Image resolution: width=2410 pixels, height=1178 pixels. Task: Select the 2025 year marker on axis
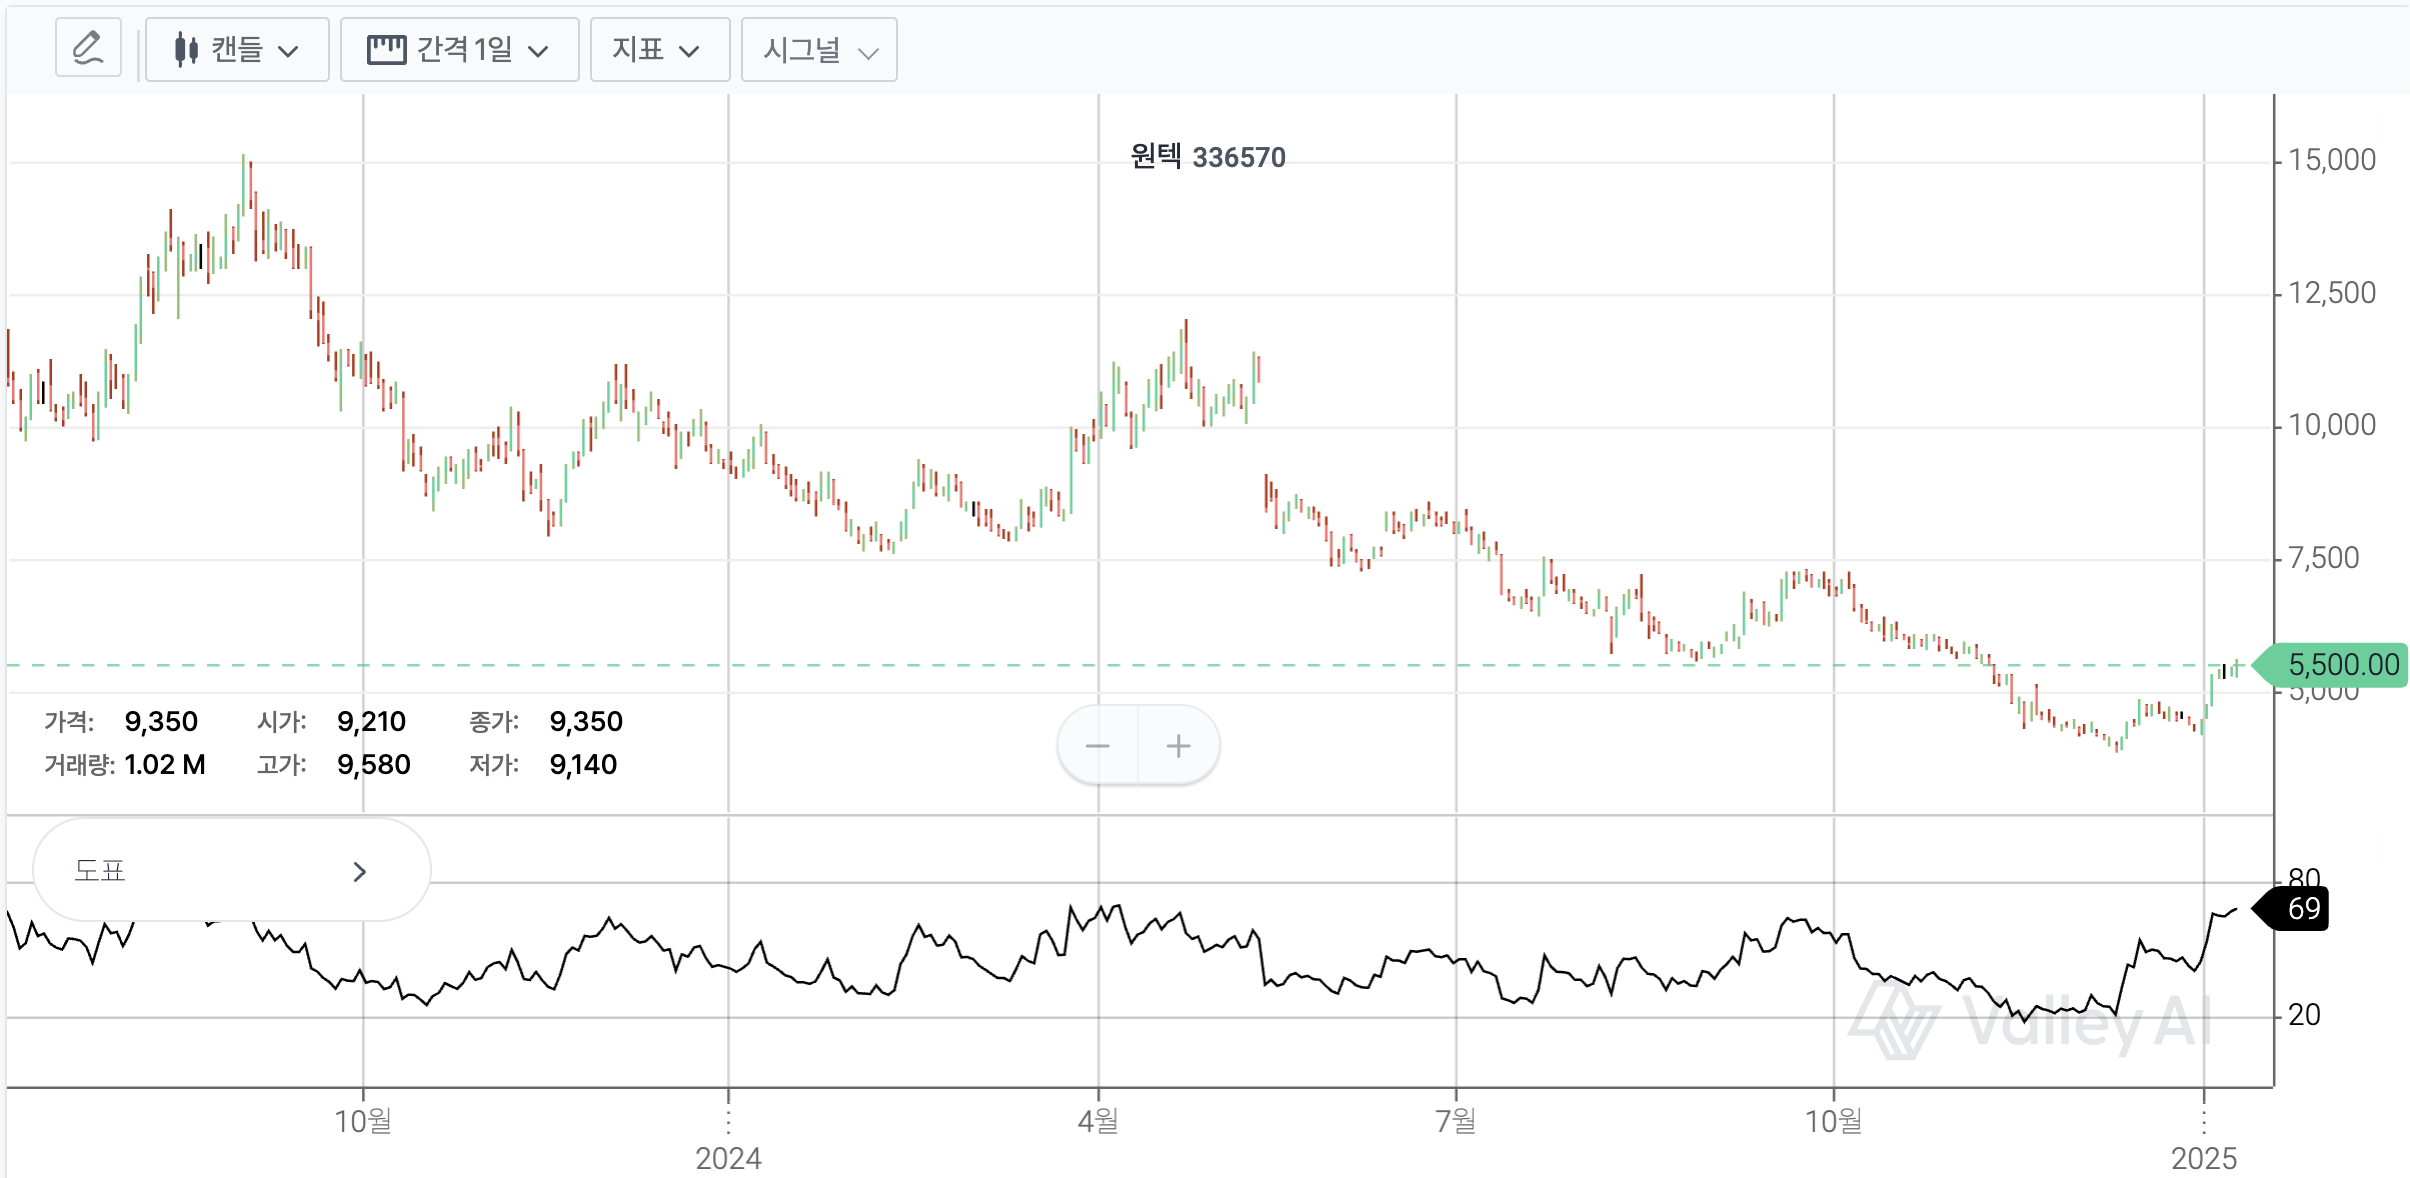tap(2203, 1158)
